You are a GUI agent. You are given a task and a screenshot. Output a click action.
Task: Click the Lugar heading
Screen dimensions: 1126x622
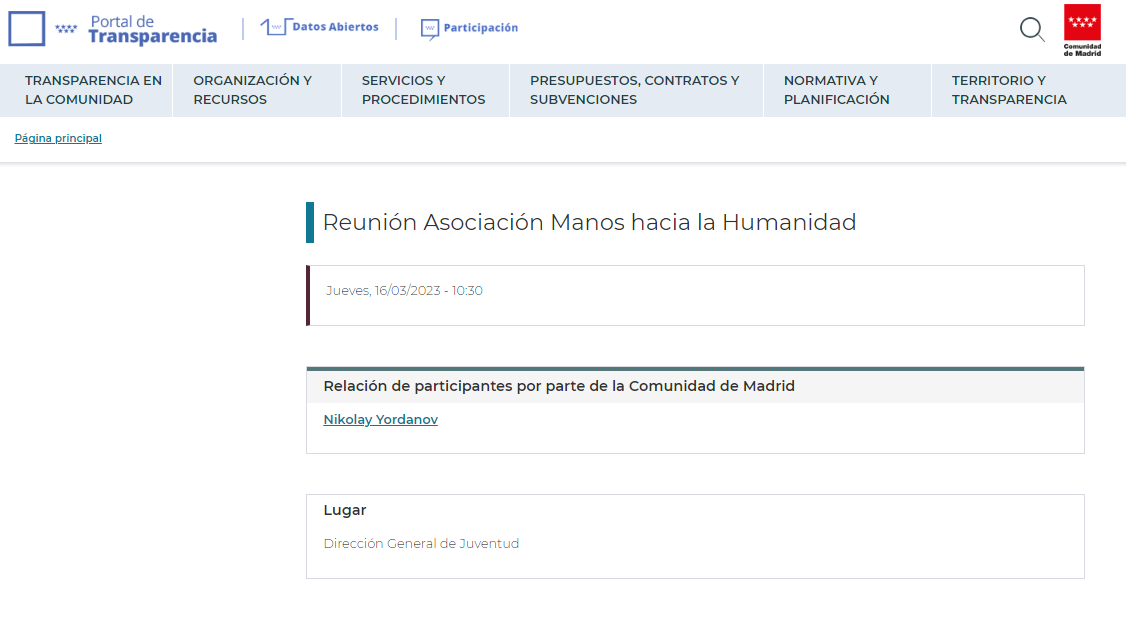pyautogui.click(x=345, y=510)
